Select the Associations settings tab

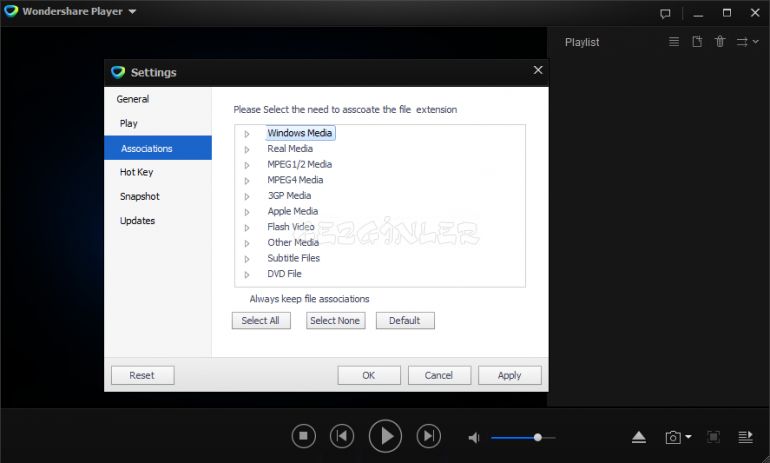tap(158, 148)
